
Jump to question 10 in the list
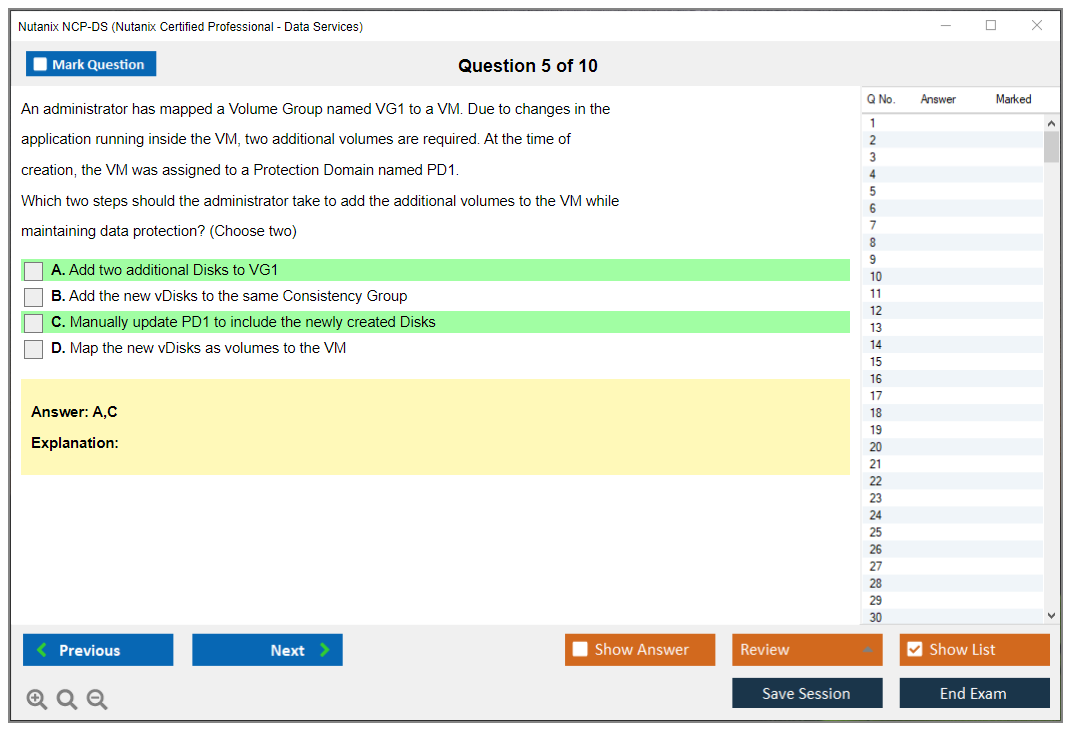pos(876,277)
